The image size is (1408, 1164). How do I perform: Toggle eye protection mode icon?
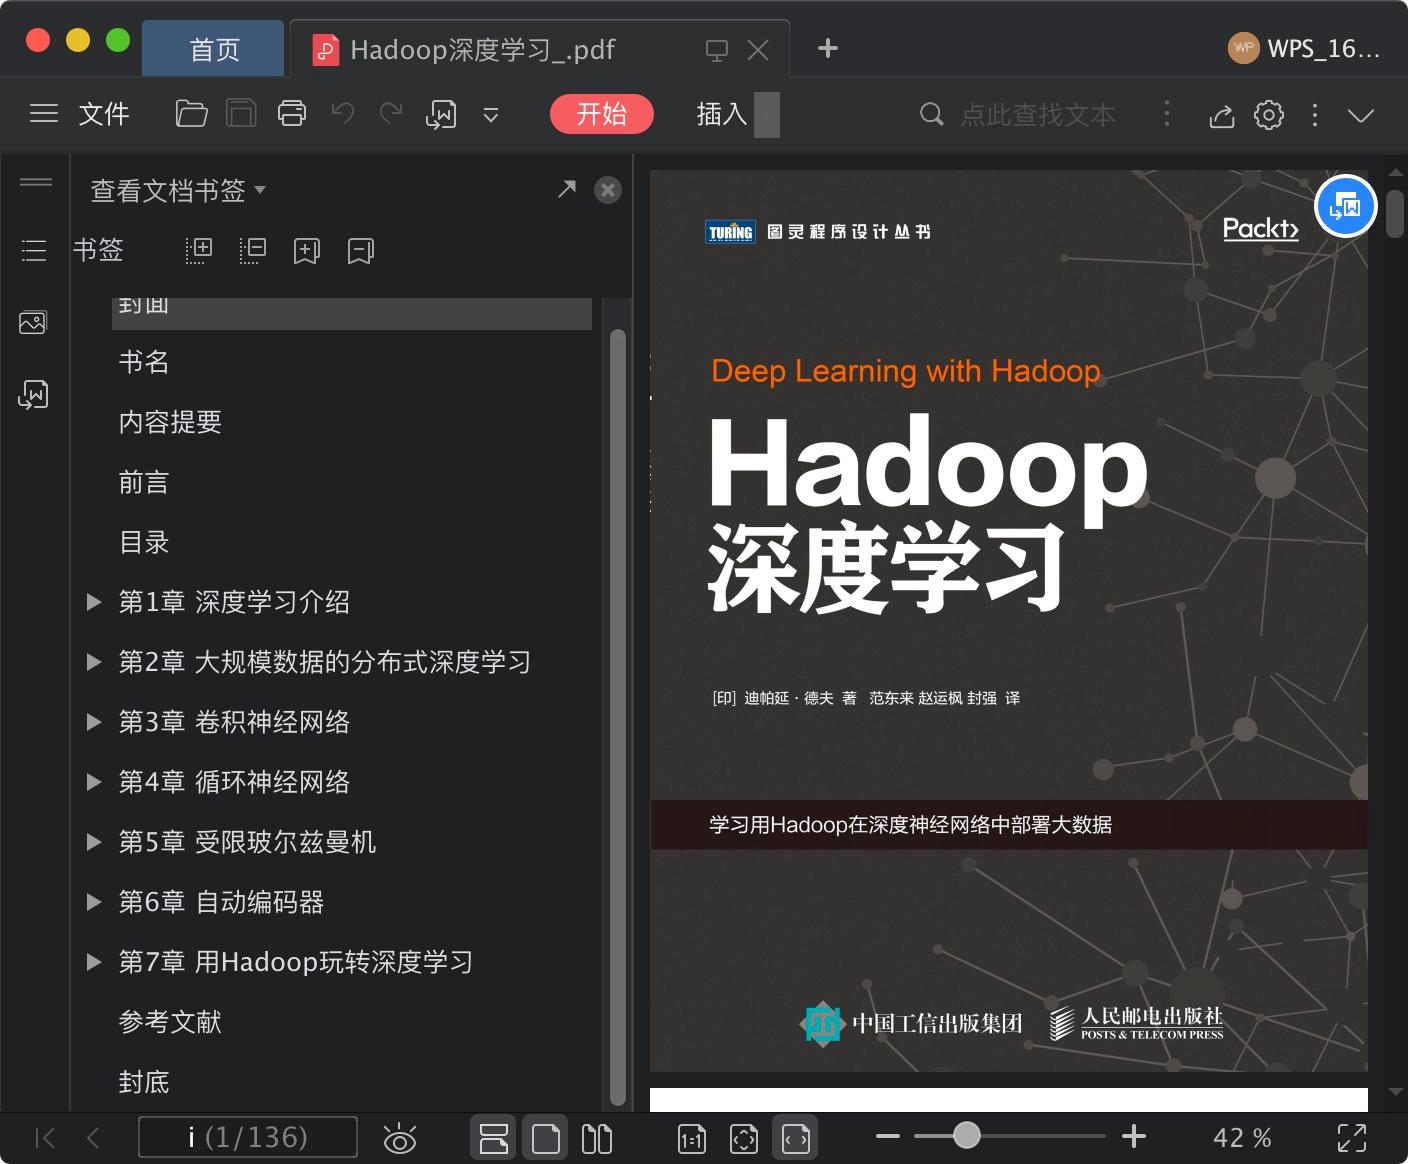400,1138
